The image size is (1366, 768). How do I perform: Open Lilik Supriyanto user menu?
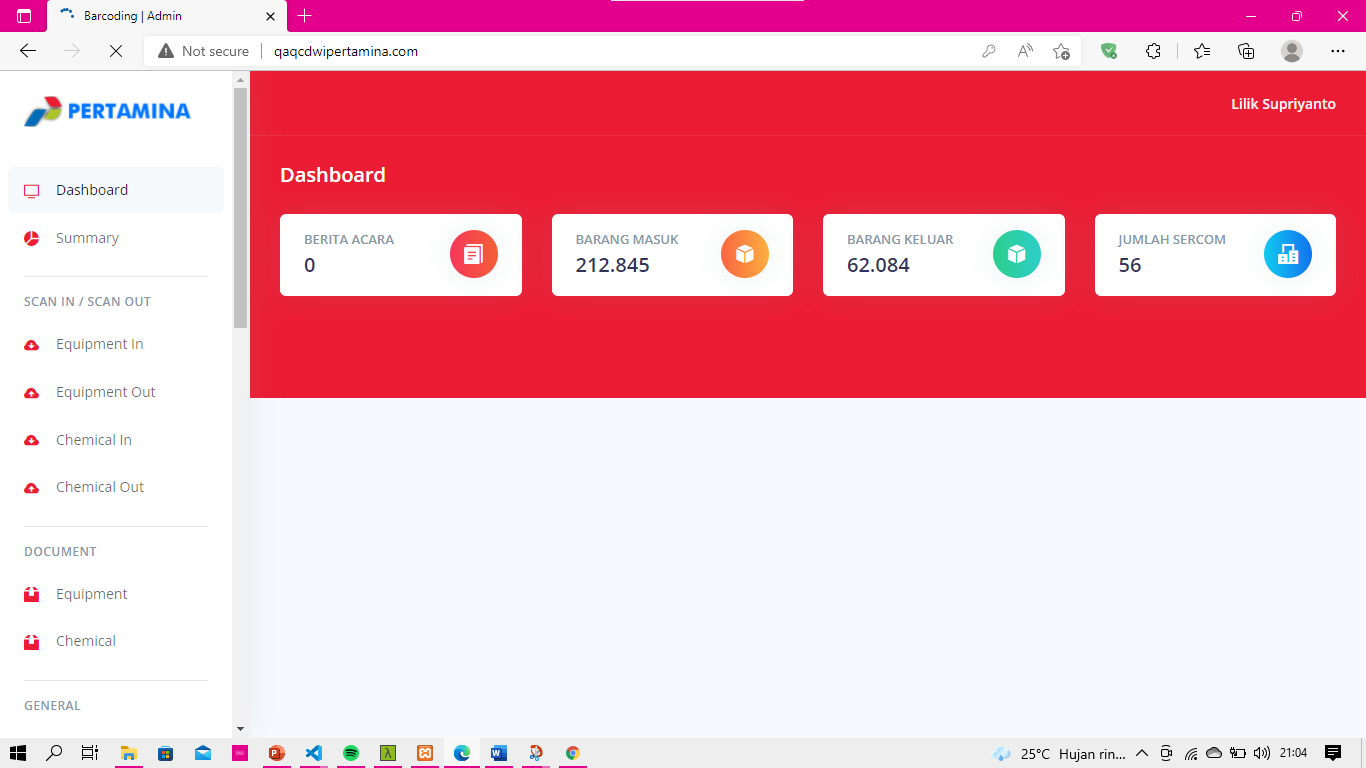[1283, 104]
